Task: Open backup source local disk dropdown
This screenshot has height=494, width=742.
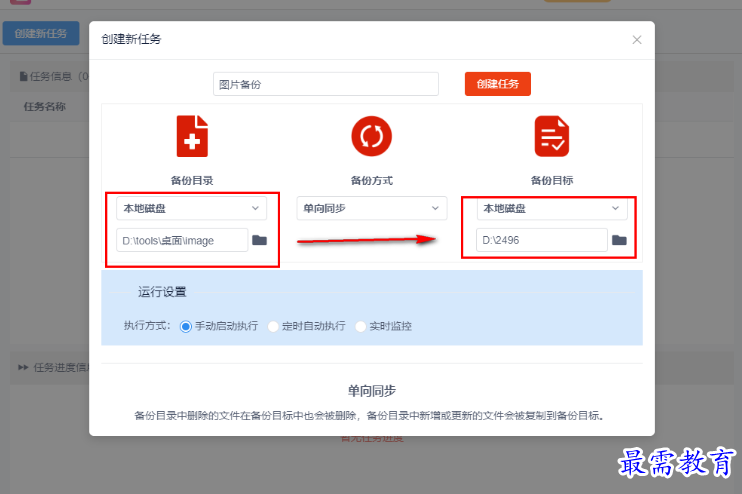Action: pos(192,208)
